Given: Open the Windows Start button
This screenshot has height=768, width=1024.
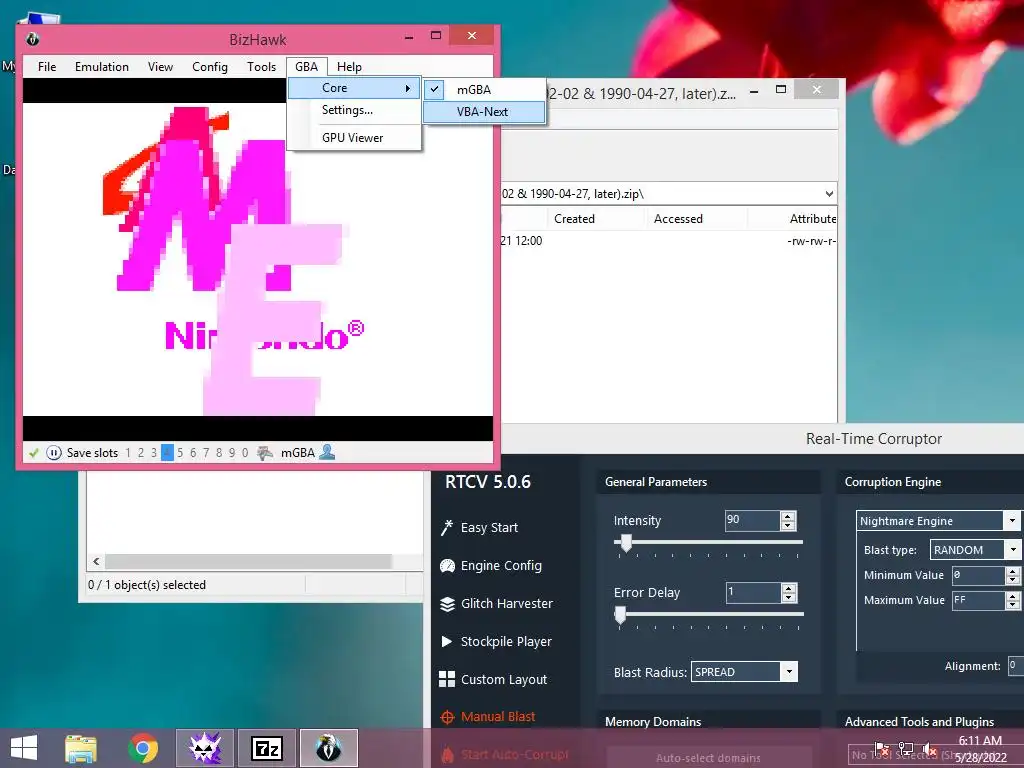Looking at the screenshot, I should pos(24,748).
